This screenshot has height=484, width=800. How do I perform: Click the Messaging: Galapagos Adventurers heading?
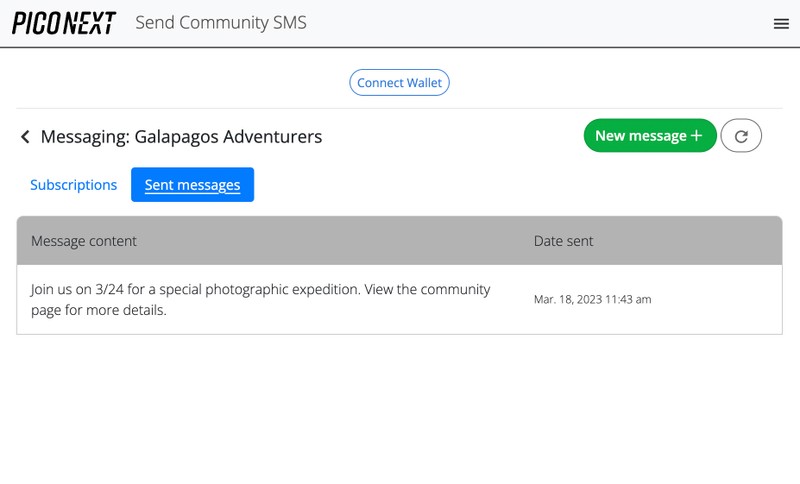click(x=181, y=137)
